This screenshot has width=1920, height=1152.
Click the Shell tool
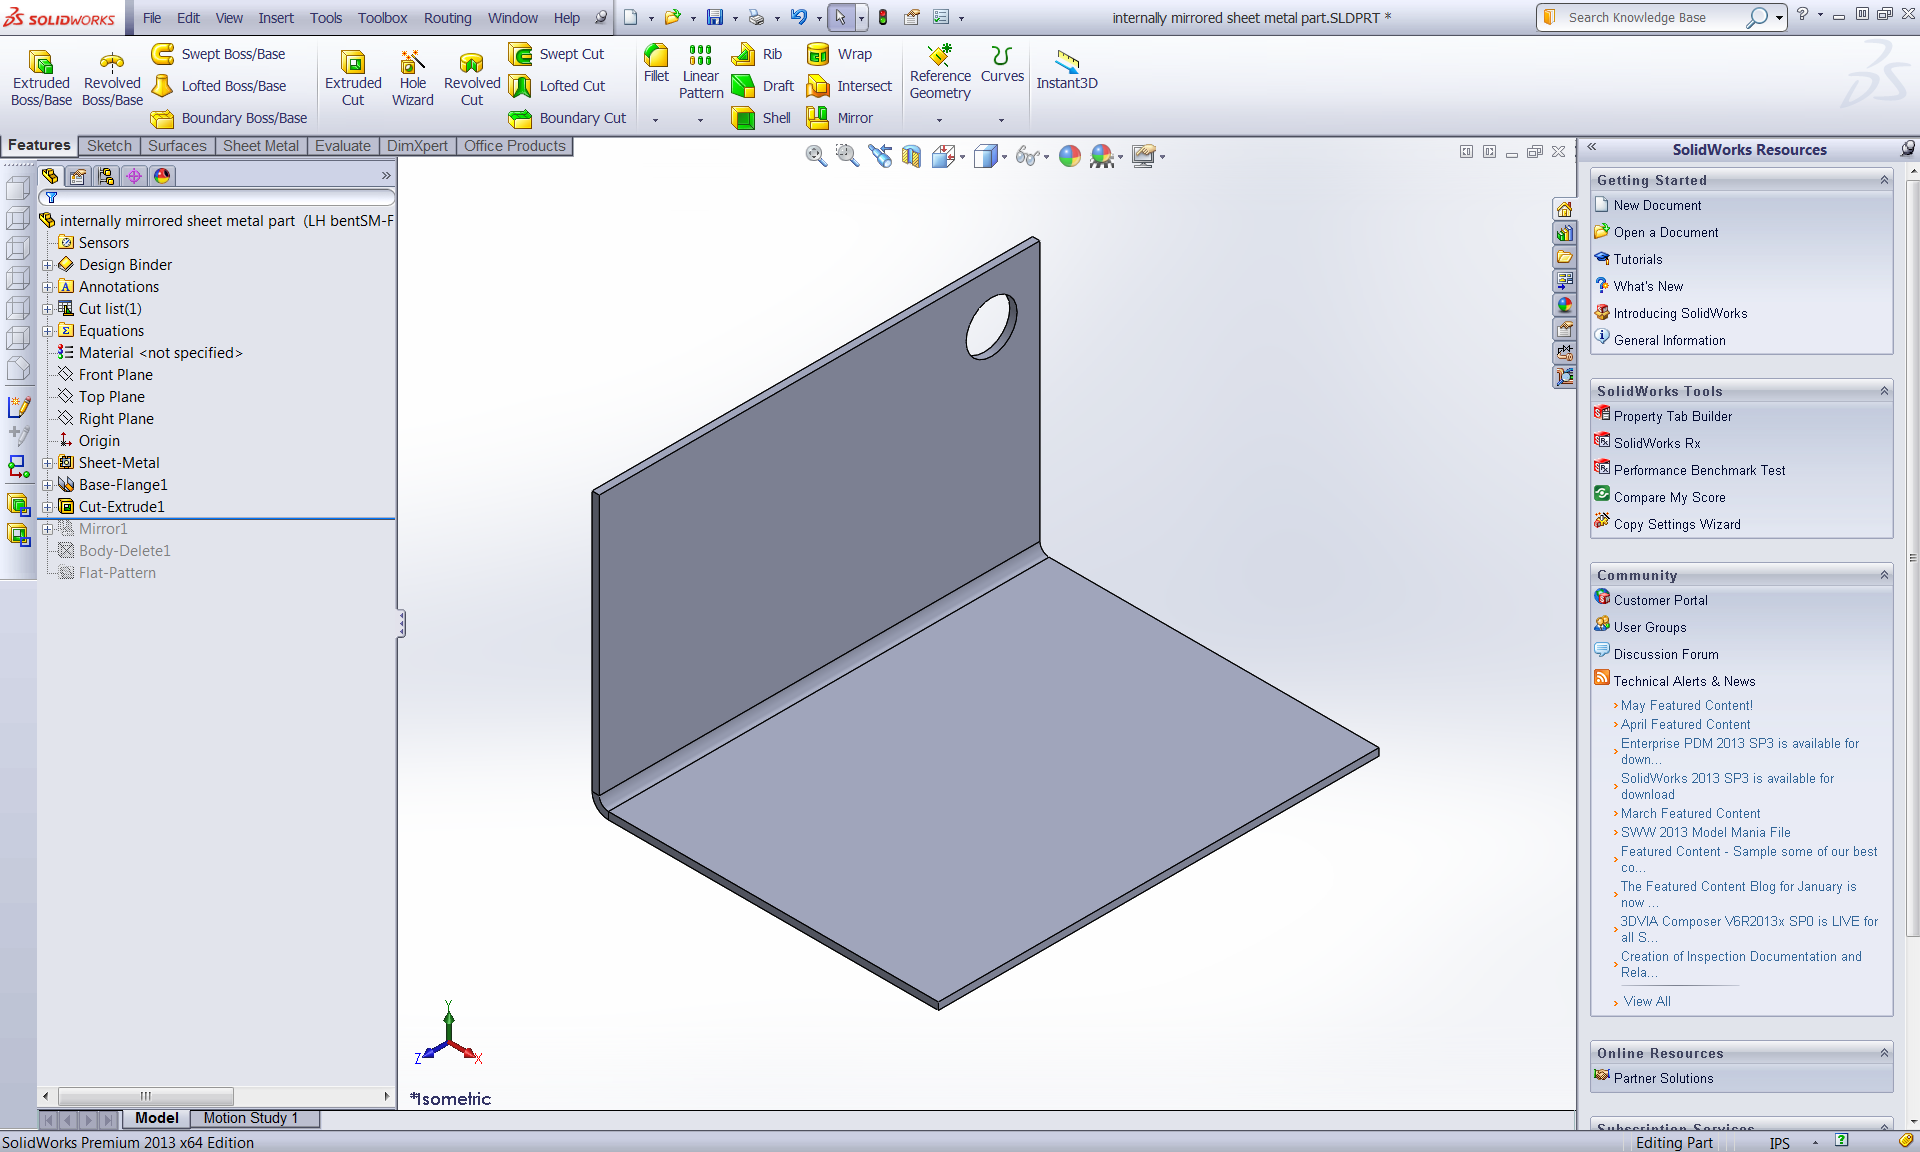(x=761, y=118)
